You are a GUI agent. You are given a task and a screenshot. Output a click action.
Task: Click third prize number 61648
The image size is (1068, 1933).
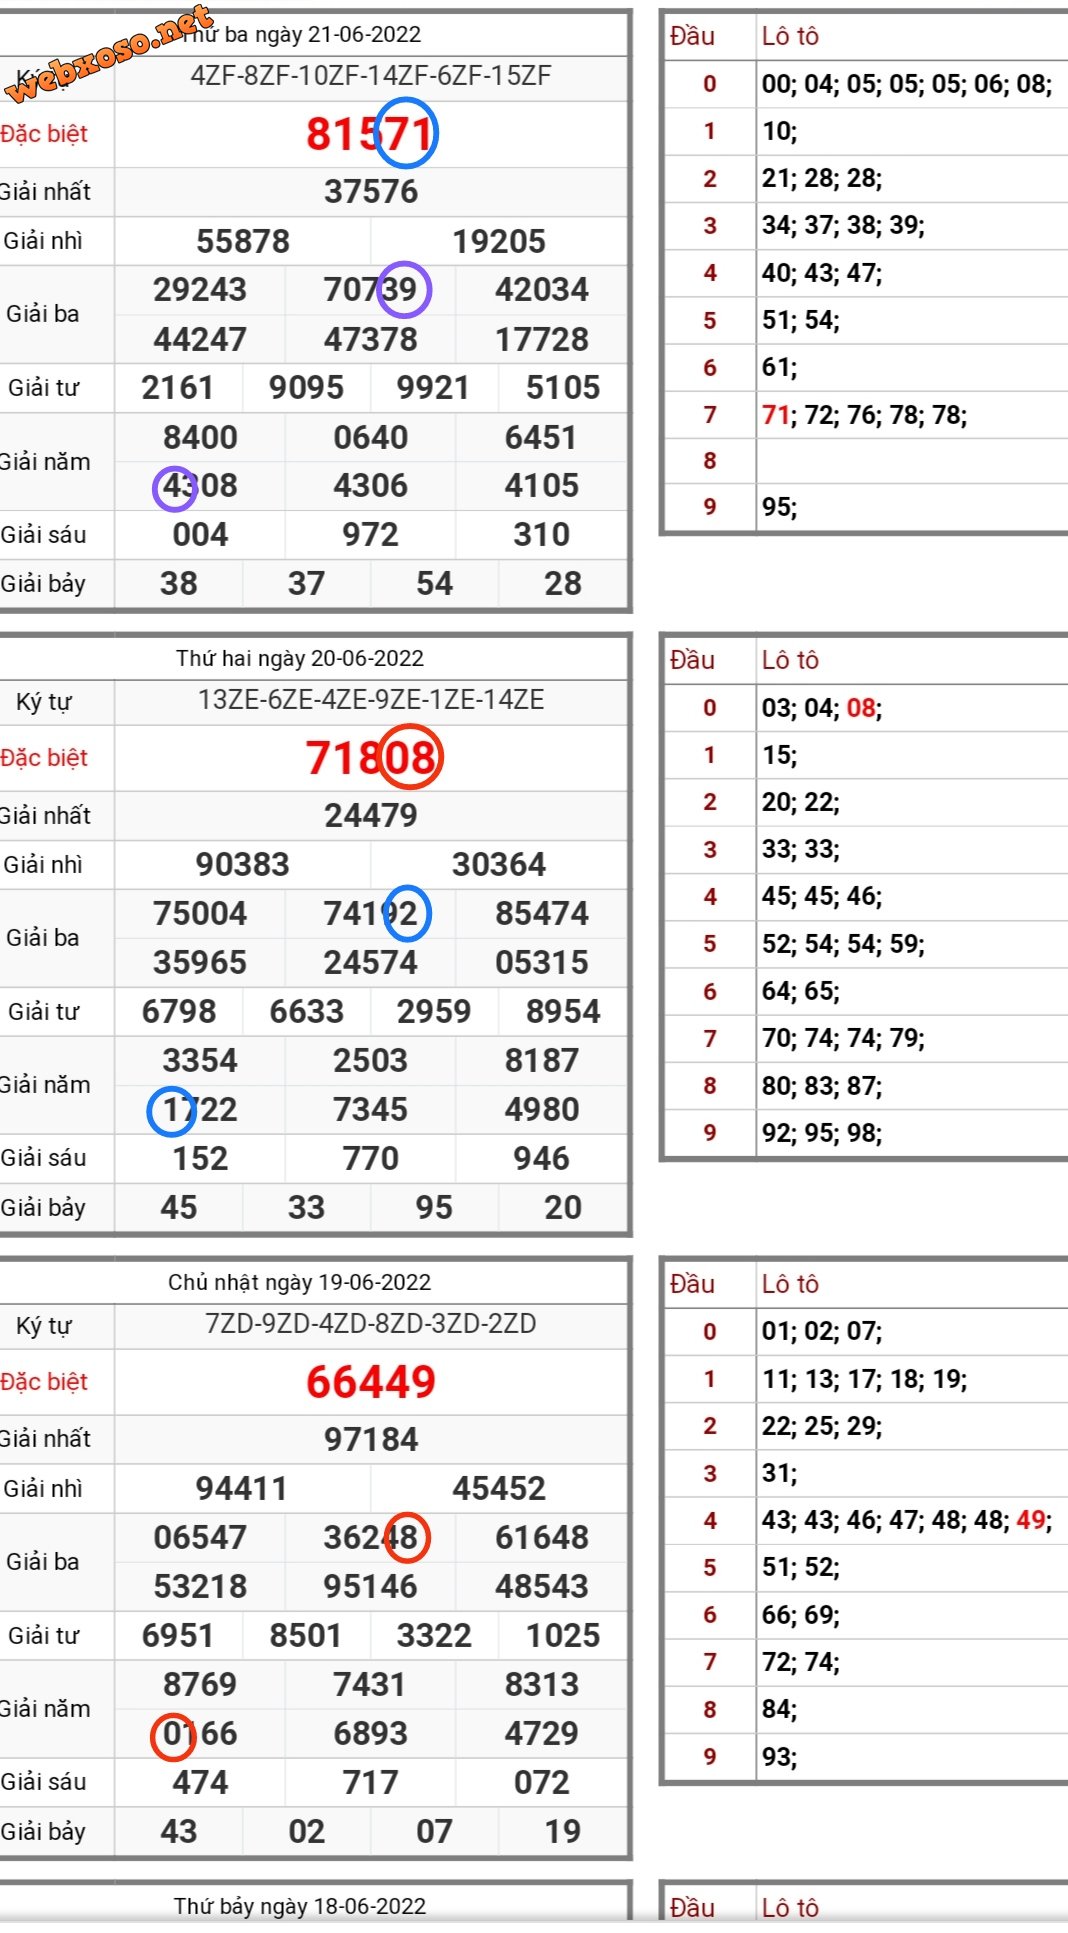point(542,1537)
